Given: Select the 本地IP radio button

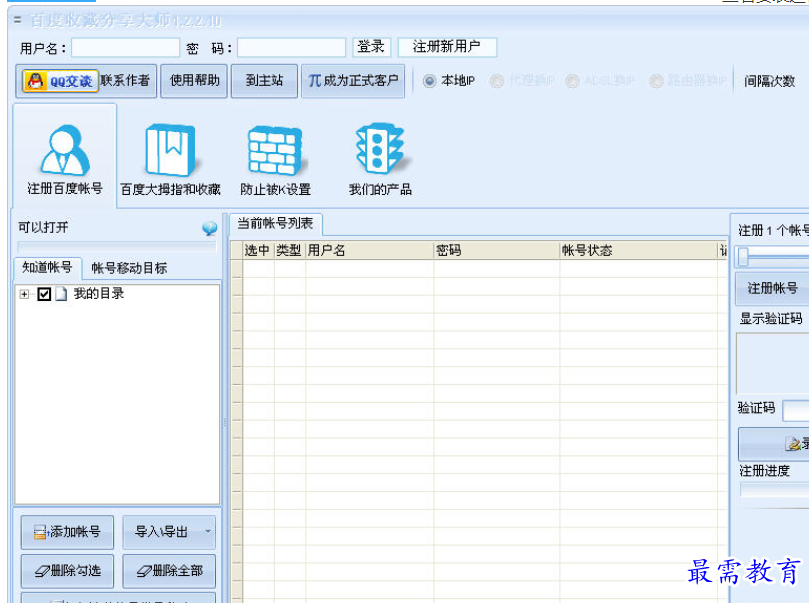Looking at the screenshot, I should point(429,81).
